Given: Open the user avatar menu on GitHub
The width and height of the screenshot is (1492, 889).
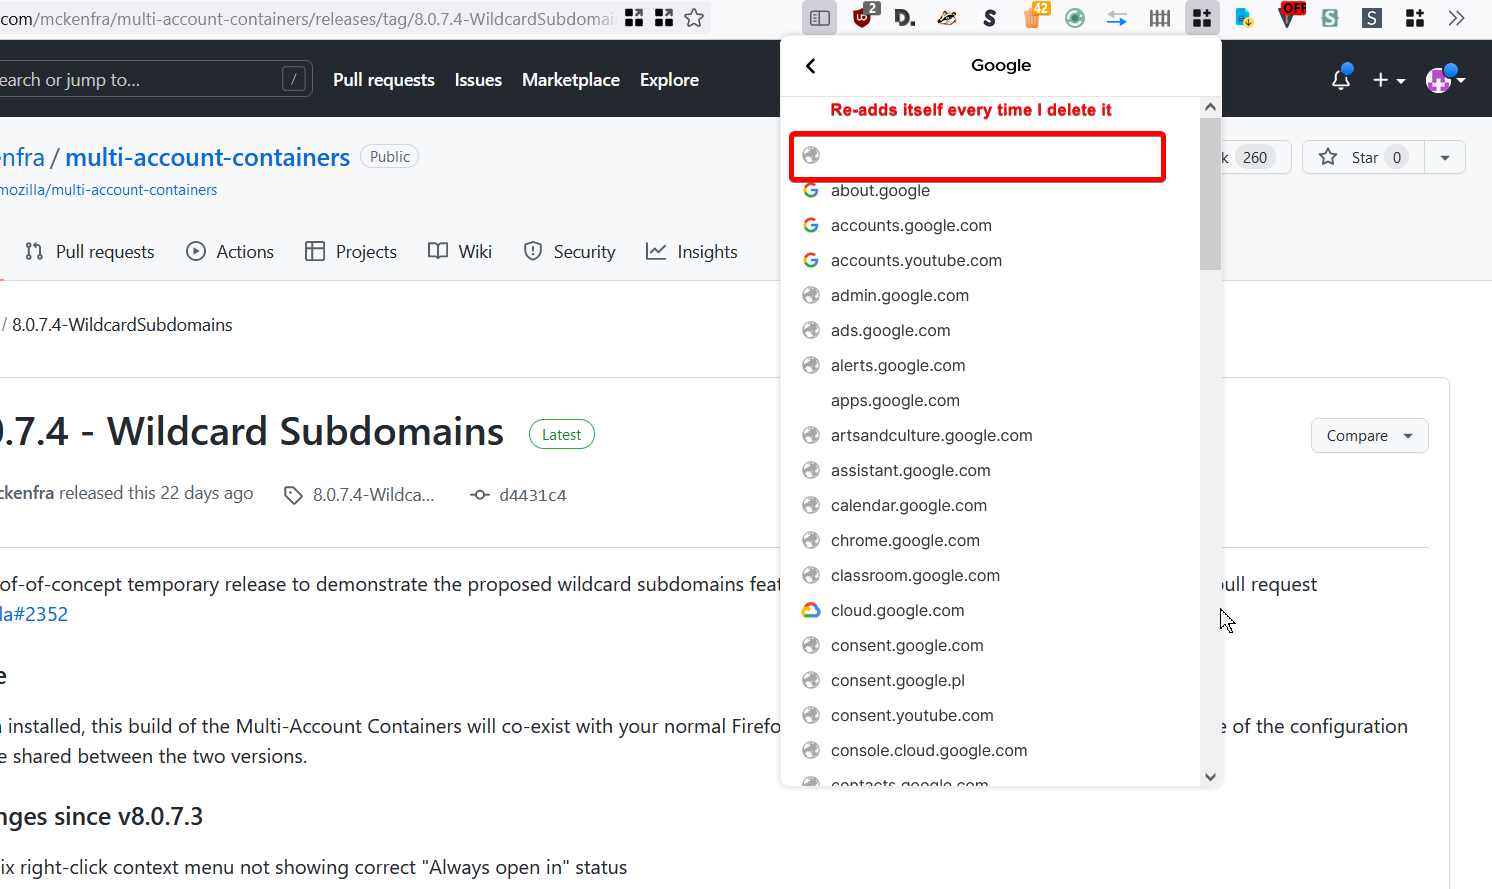Looking at the screenshot, I should [1446, 79].
